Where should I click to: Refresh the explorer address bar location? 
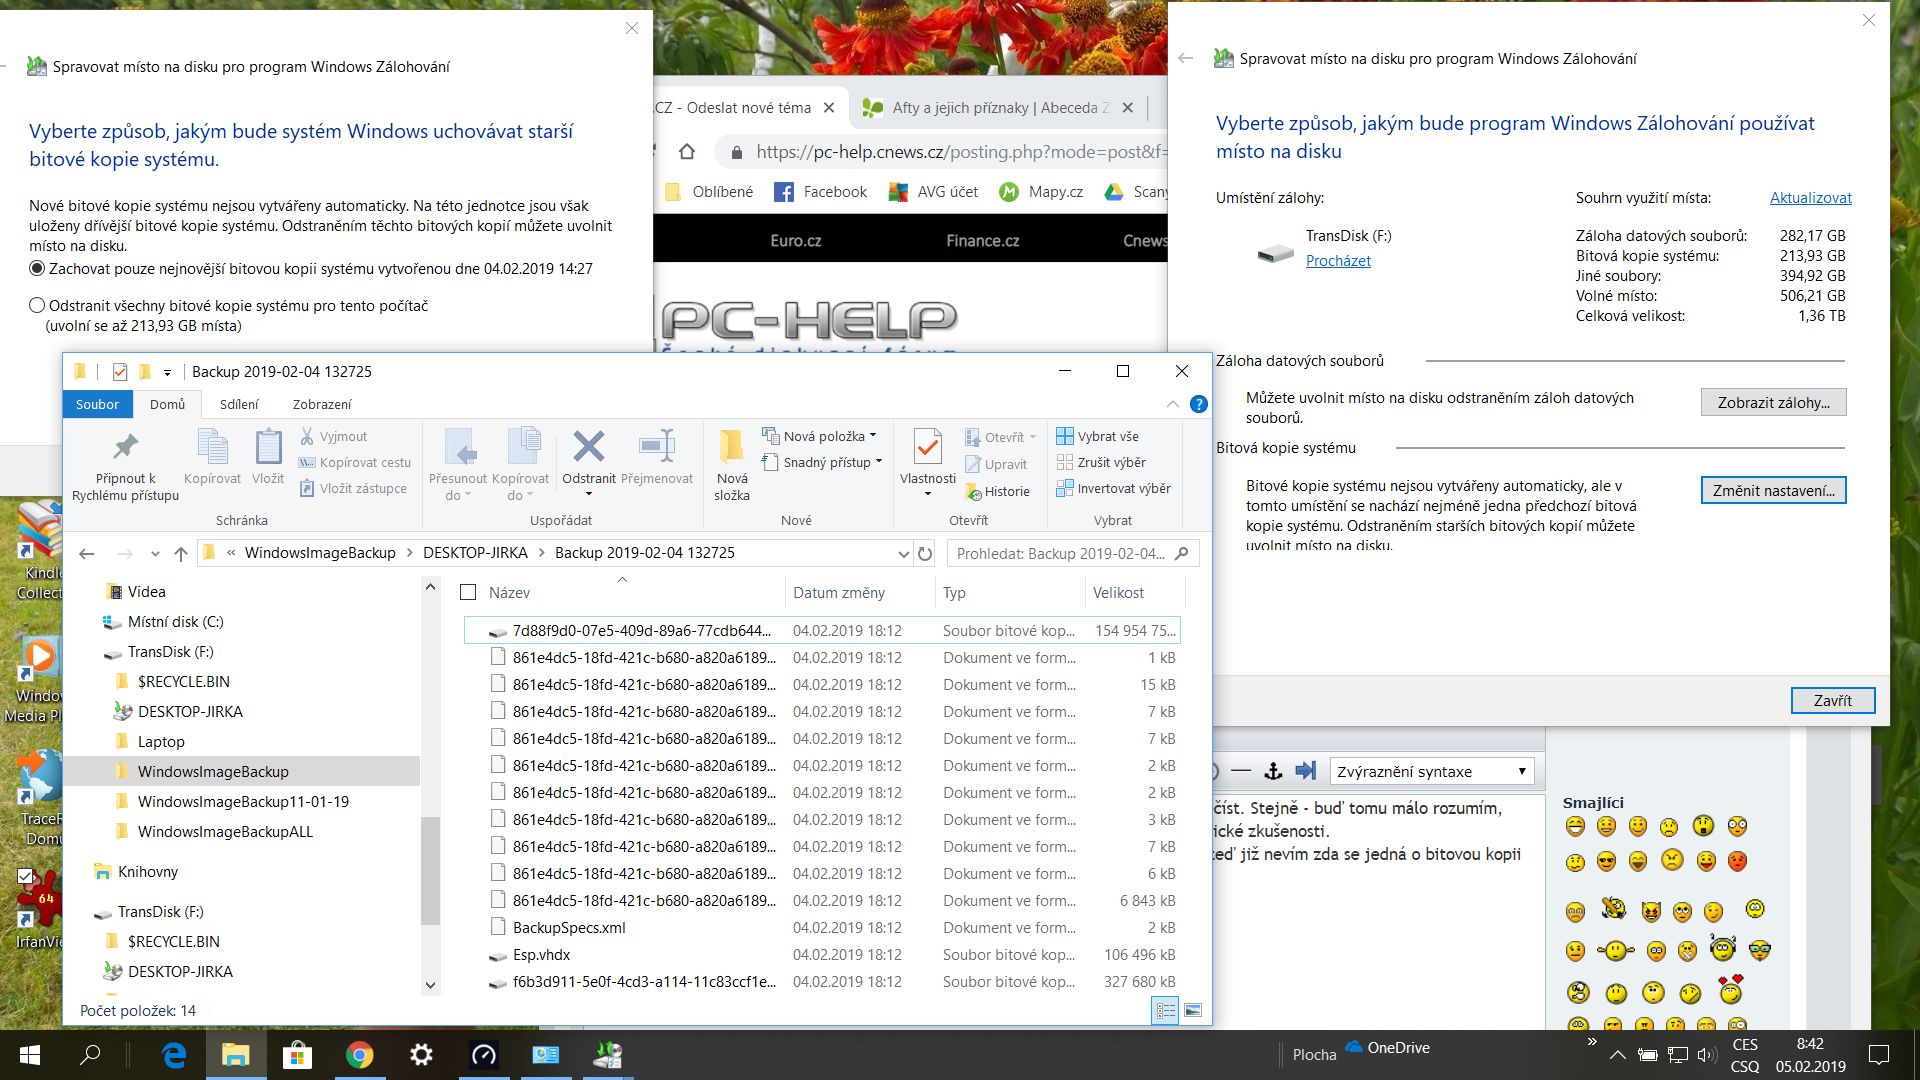[925, 553]
